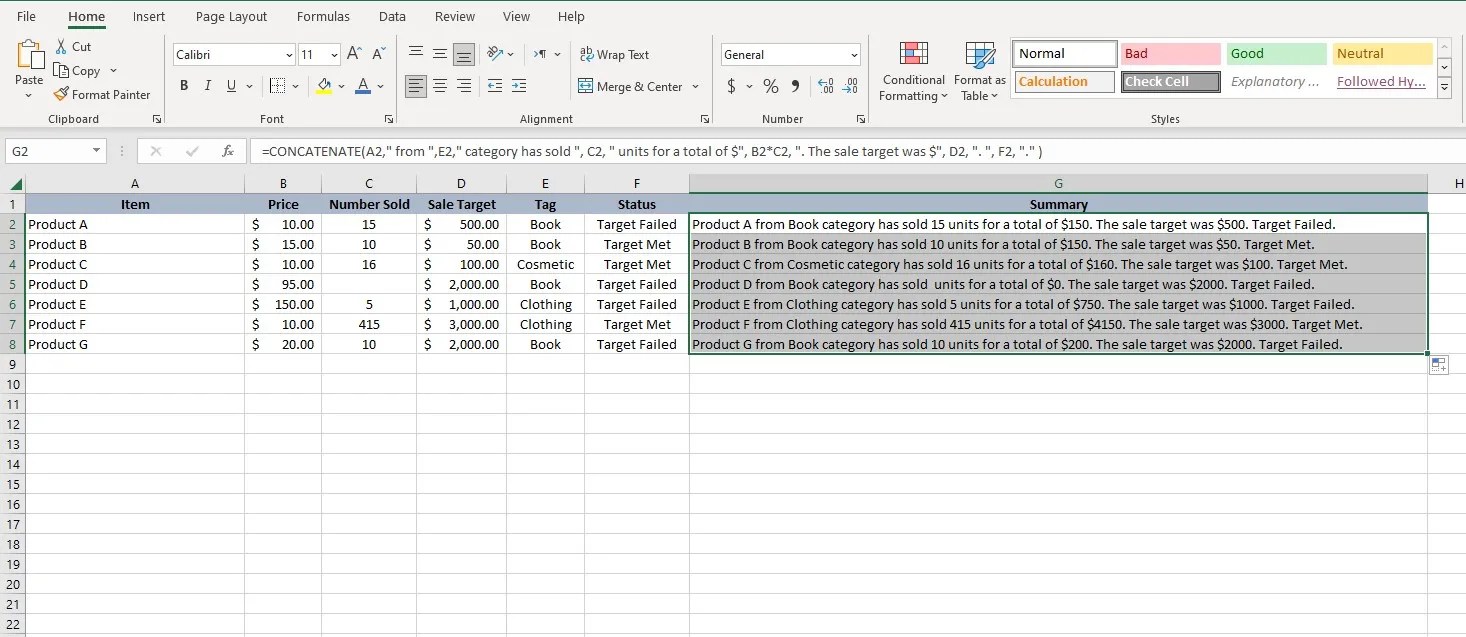This screenshot has width=1466, height=637.
Task: Click the Insert Function fx icon
Action: (x=228, y=150)
